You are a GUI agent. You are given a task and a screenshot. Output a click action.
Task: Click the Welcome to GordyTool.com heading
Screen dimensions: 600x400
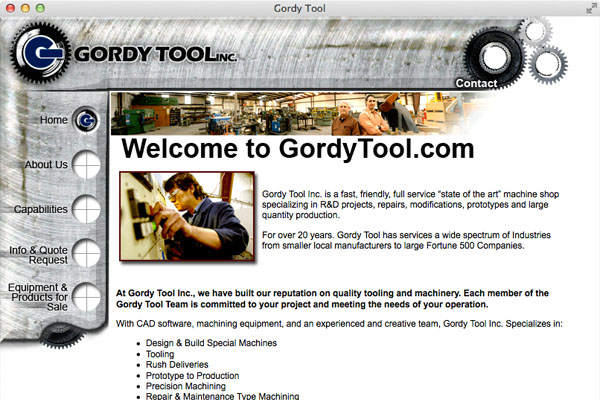pyautogui.click(x=298, y=149)
